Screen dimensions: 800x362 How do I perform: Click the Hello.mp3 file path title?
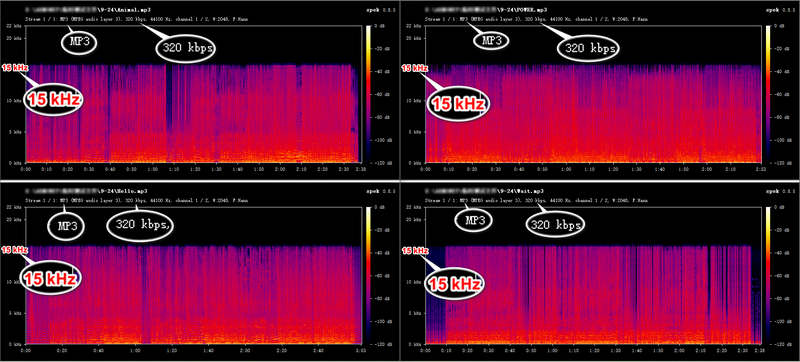[86, 191]
